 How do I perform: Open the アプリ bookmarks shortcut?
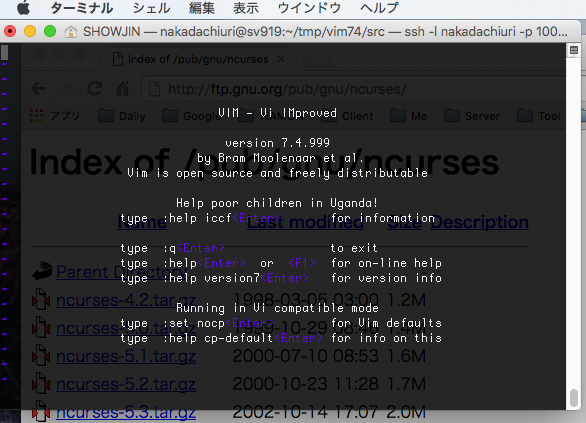(55, 116)
